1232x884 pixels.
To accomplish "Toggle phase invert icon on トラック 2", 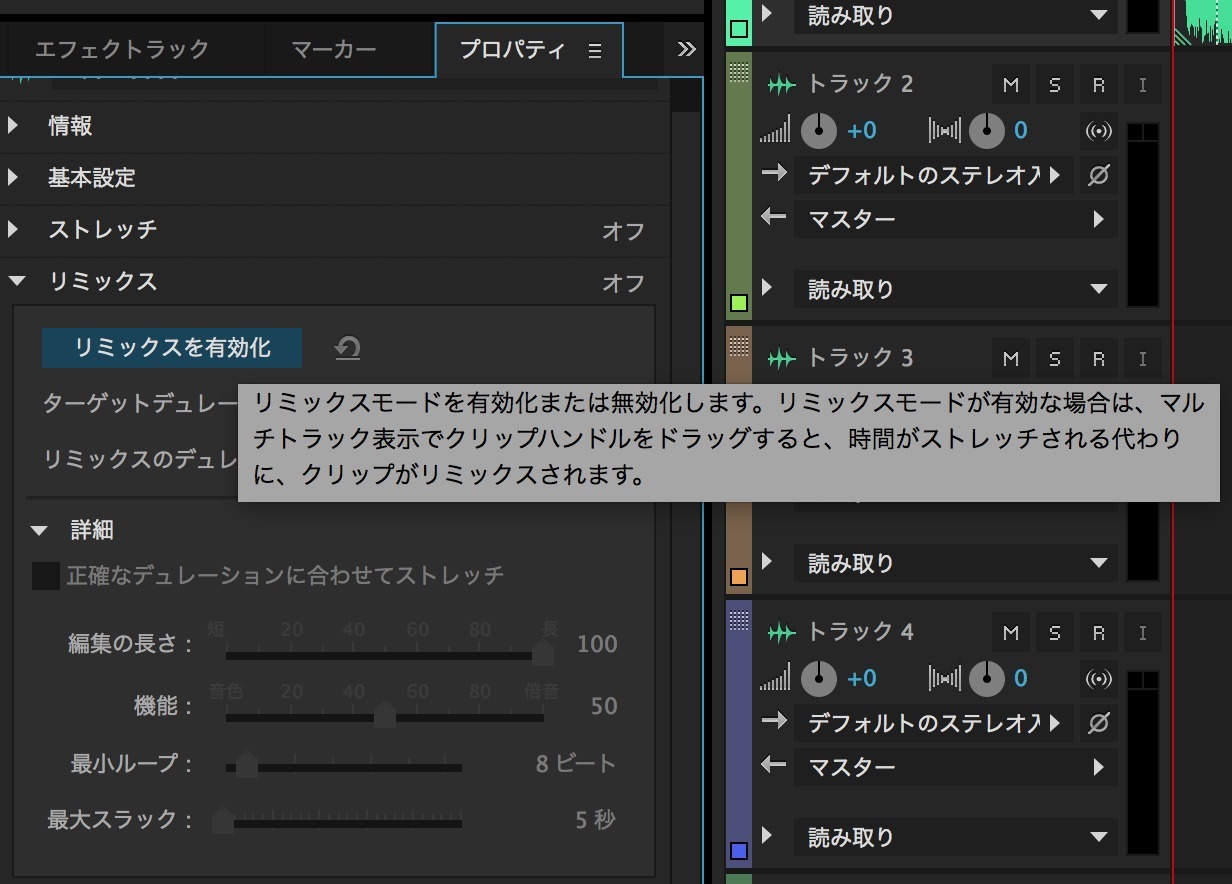I will point(1098,175).
